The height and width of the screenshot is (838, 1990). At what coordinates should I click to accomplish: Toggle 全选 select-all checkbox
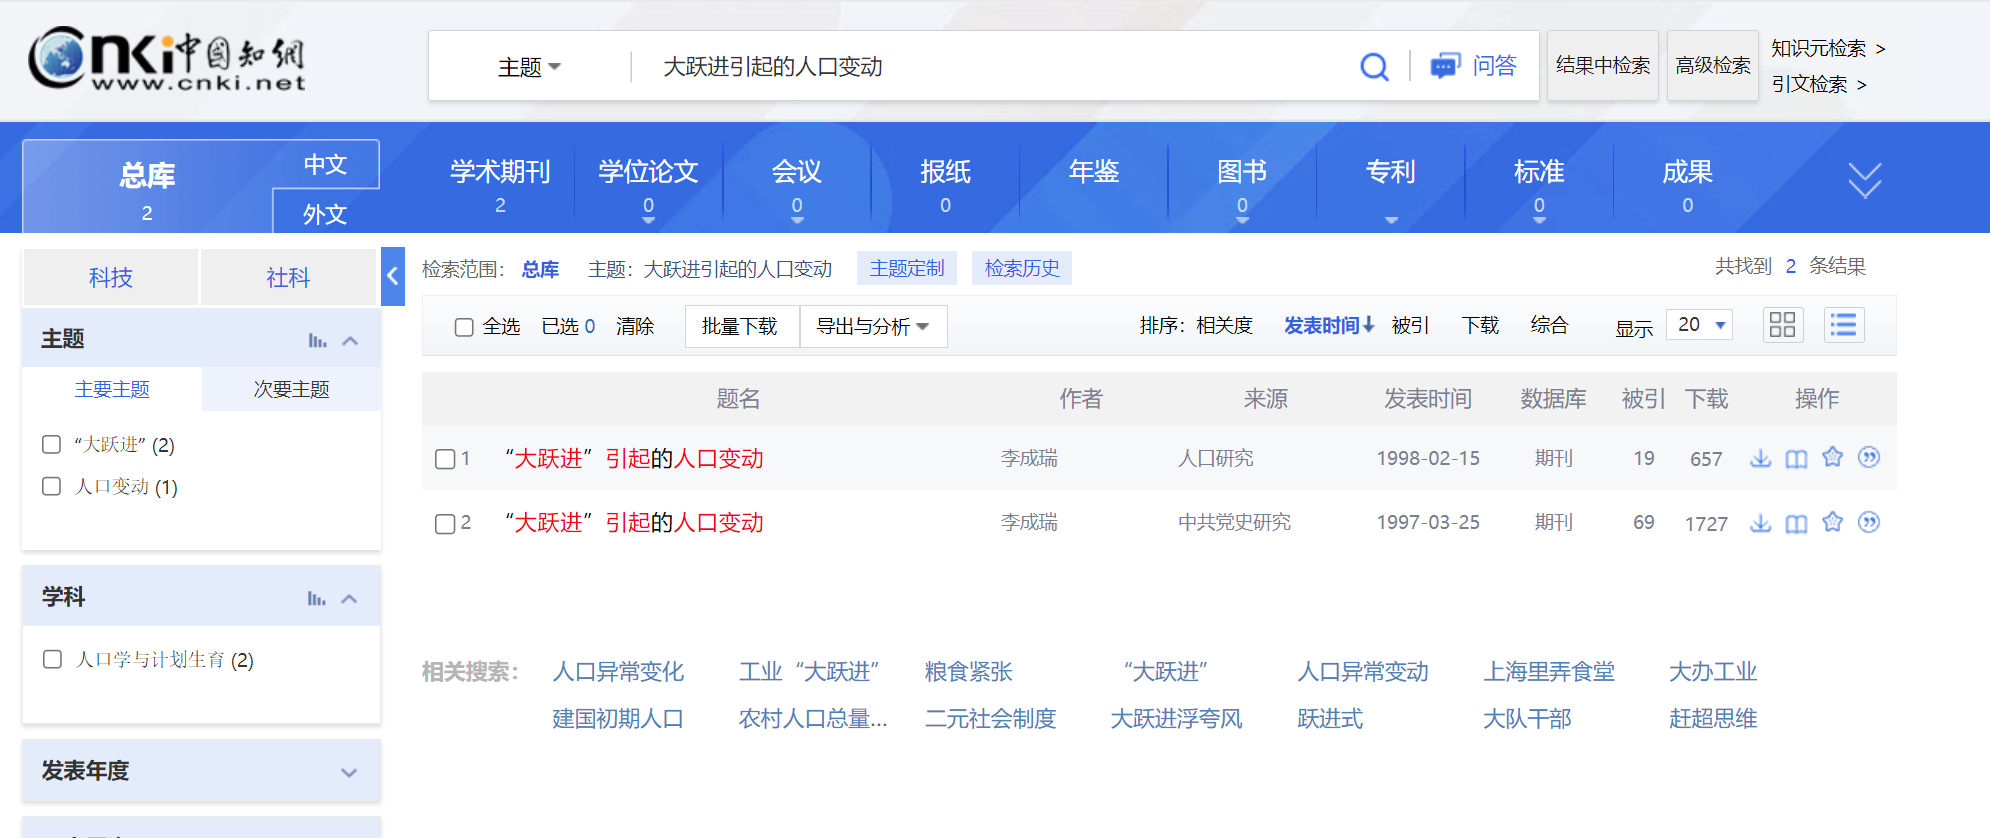463,327
